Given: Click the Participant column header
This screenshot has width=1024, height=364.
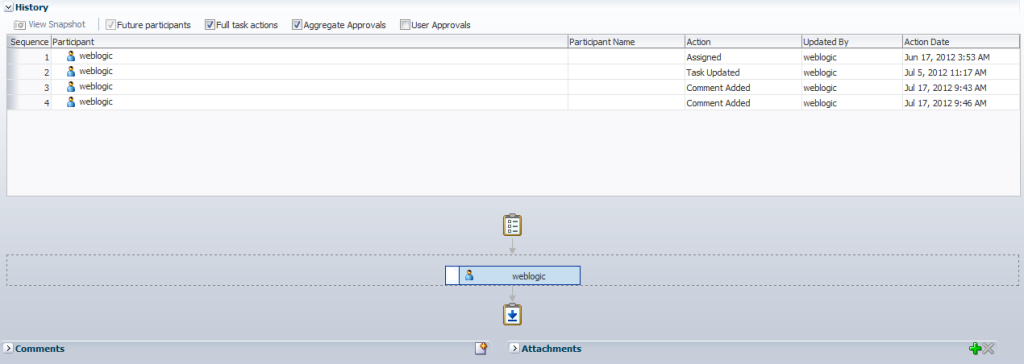Looking at the screenshot, I should pyautogui.click(x=310, y=42).
